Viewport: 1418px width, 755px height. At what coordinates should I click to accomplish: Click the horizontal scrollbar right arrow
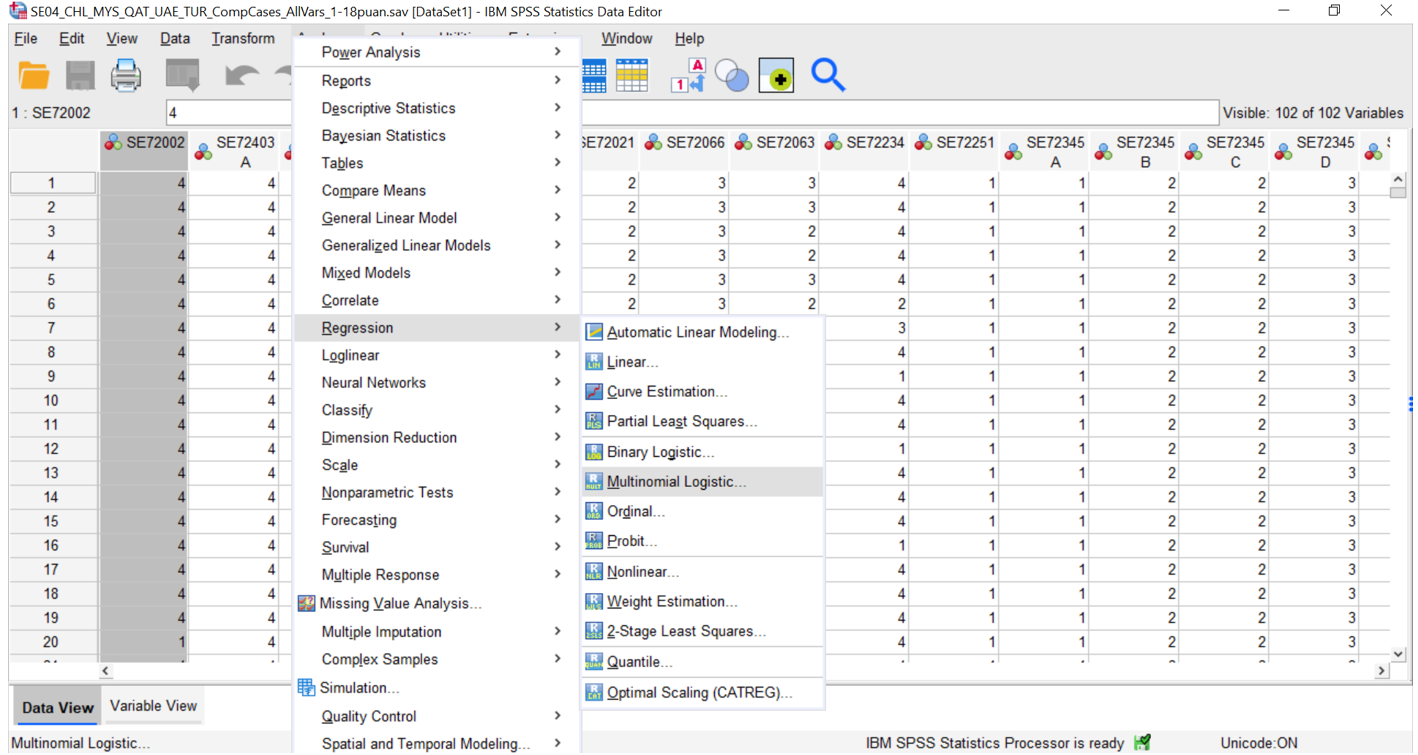1382,671
